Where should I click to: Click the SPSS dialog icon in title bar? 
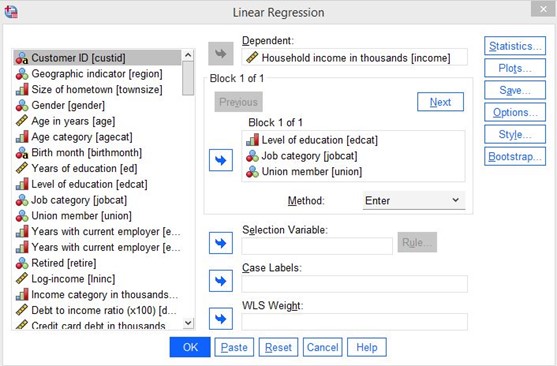click(11, 12)
